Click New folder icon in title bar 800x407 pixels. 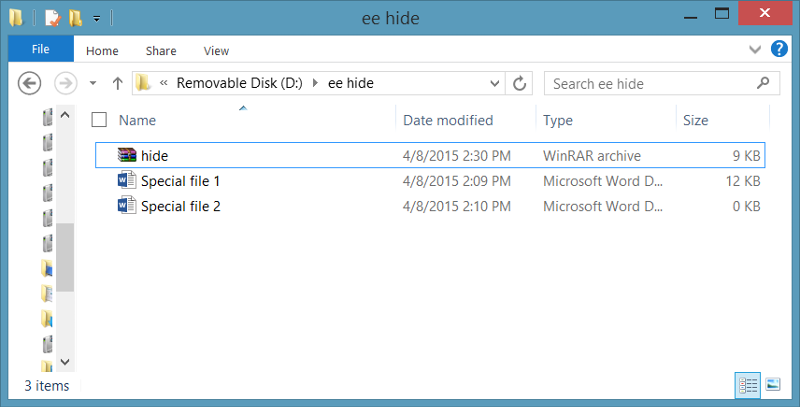tap(76, 18)
